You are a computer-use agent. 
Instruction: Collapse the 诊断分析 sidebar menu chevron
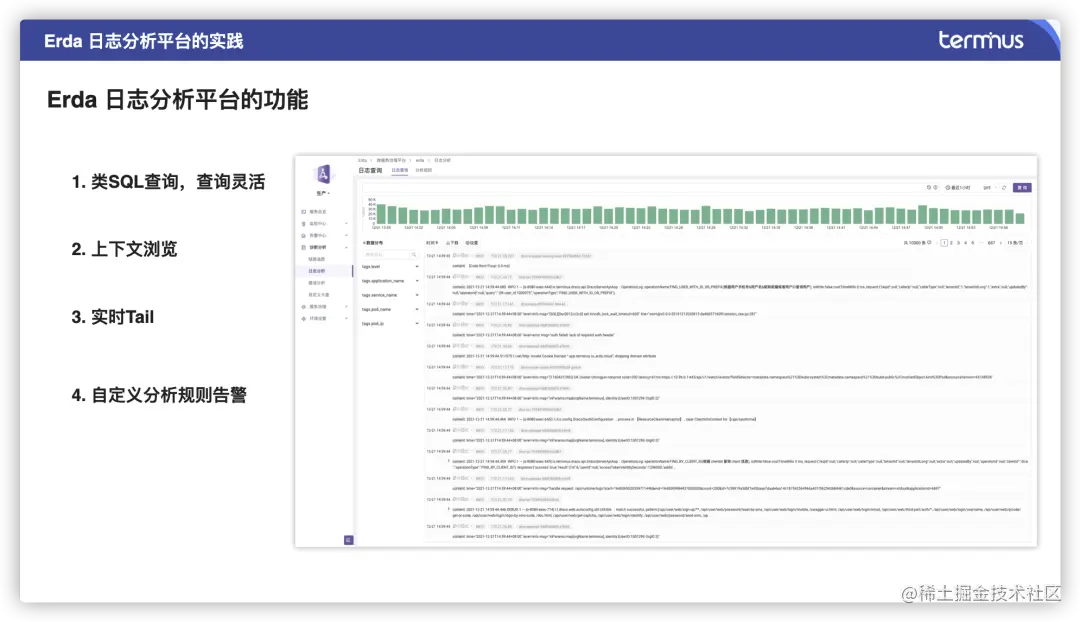(x=346, y=247)
